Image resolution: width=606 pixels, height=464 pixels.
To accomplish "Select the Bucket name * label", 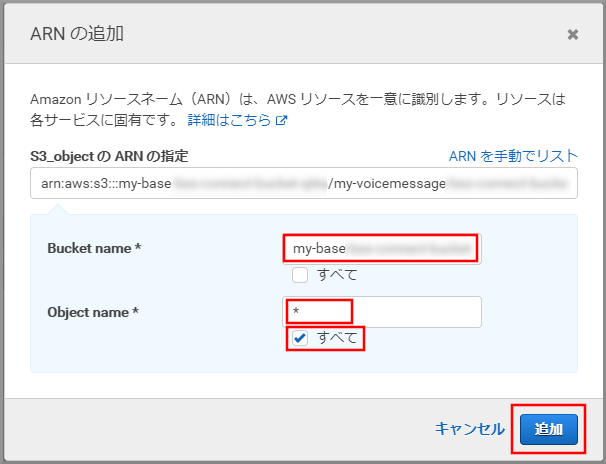I will click(94, 248).
